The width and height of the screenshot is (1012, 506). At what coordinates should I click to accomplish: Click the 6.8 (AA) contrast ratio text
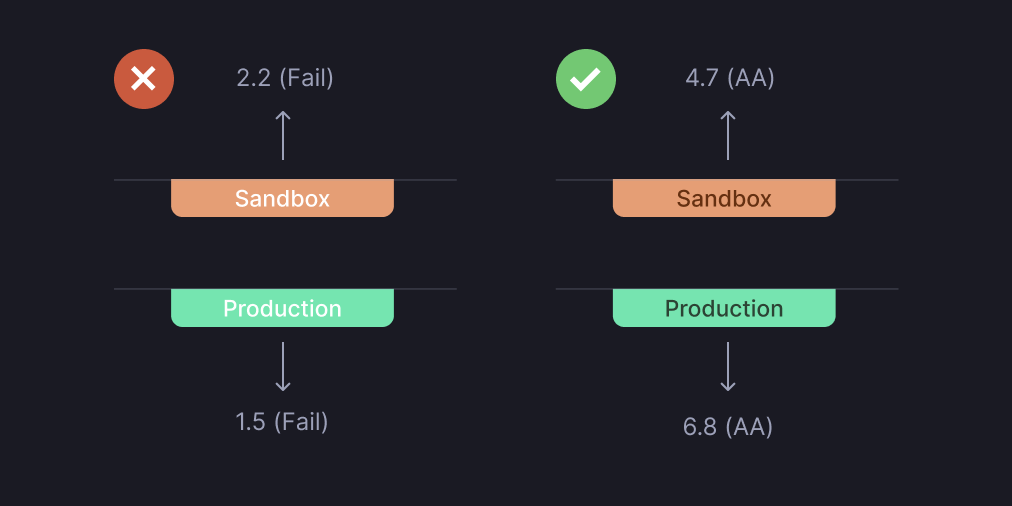(x=728, y=427)
